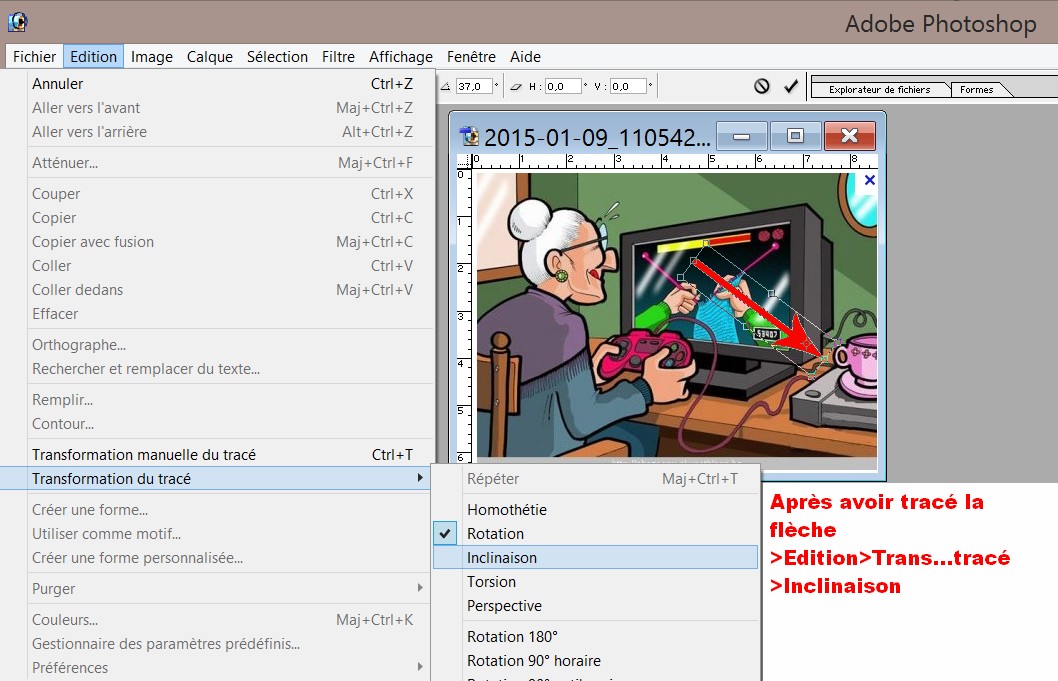Image resolution: width=1058 pixels, height=681 pixels.
Task: Choose Annuler in the Edition menu
Action: tap(217, 84)
